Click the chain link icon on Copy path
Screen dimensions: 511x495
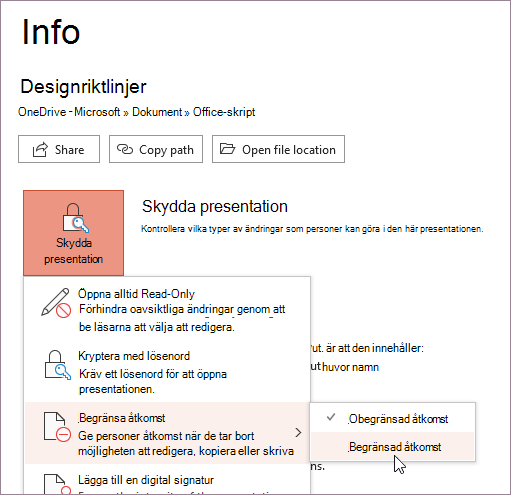125,149
